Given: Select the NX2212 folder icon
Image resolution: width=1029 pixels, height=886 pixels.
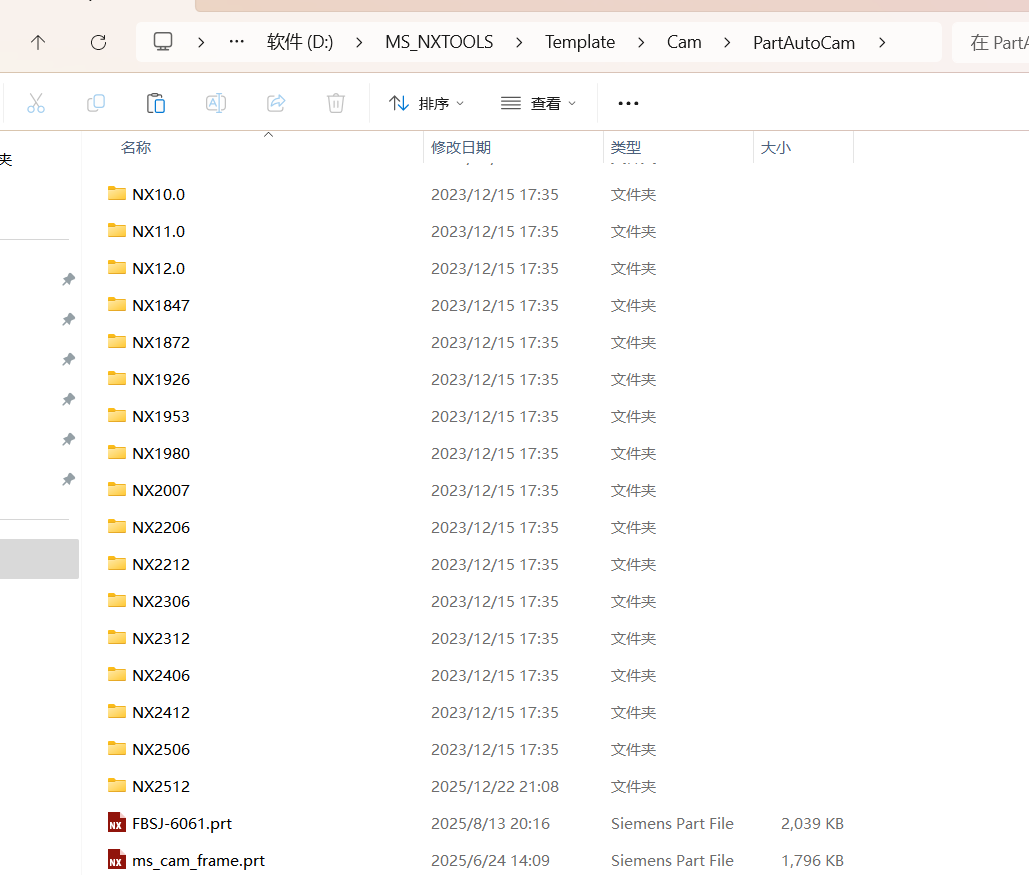Looking at the screenshot, I should click(117, 564).
